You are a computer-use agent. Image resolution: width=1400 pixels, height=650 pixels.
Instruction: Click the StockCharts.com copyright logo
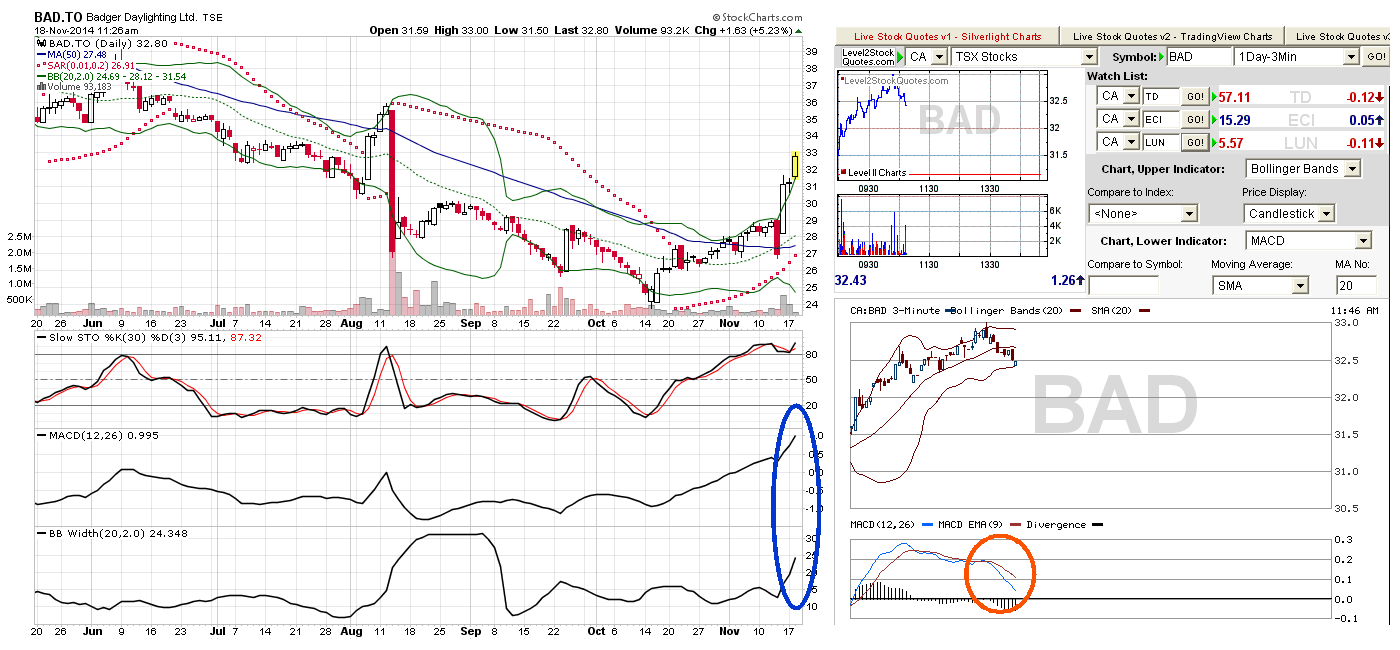click(758, 17)
